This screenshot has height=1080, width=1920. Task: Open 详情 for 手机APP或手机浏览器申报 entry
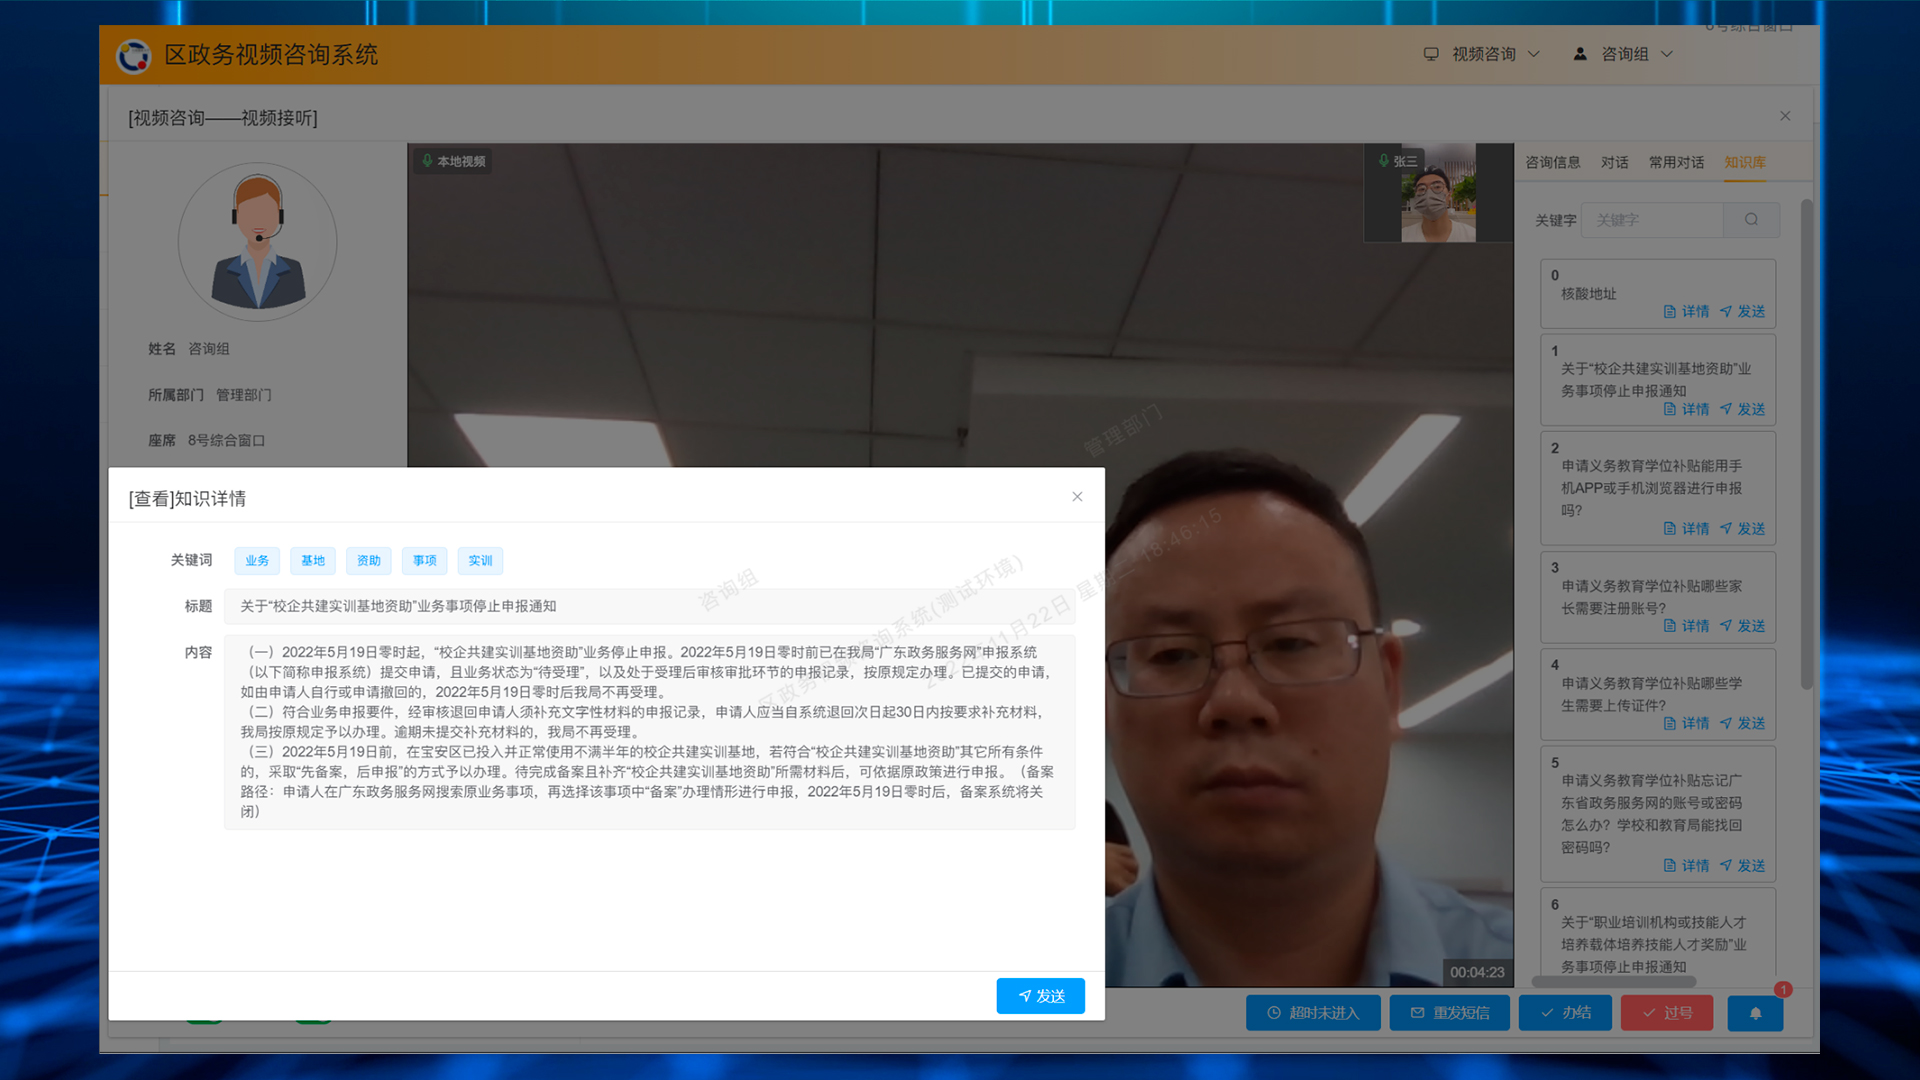coord(1686,529)
